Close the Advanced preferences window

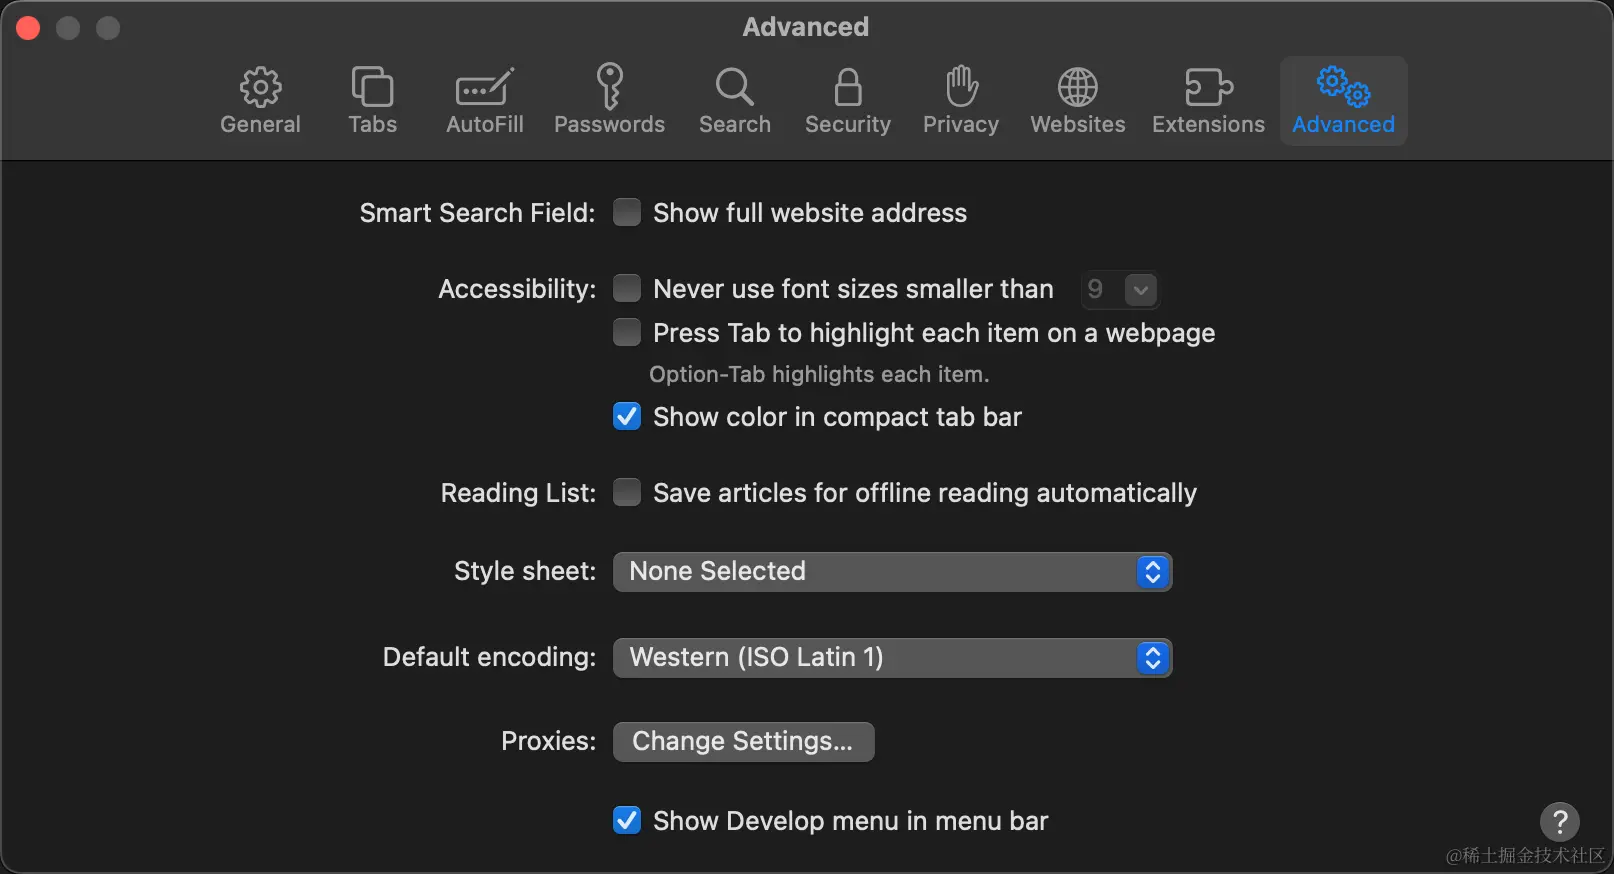pyautogui.click(x=28, y=28)
